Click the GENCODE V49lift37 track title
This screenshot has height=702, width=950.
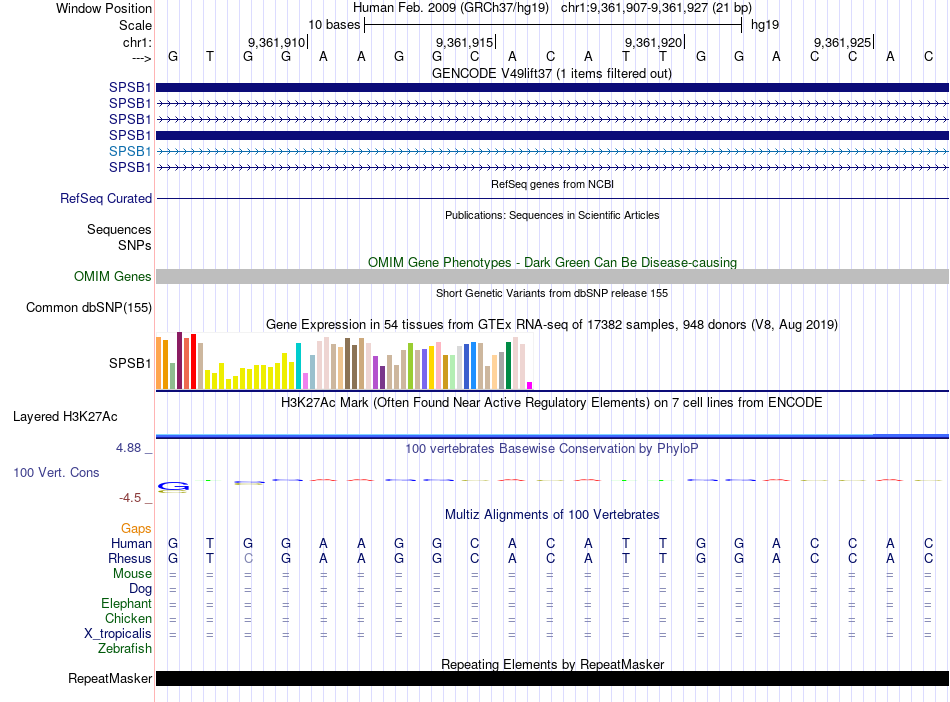(551, 73)
